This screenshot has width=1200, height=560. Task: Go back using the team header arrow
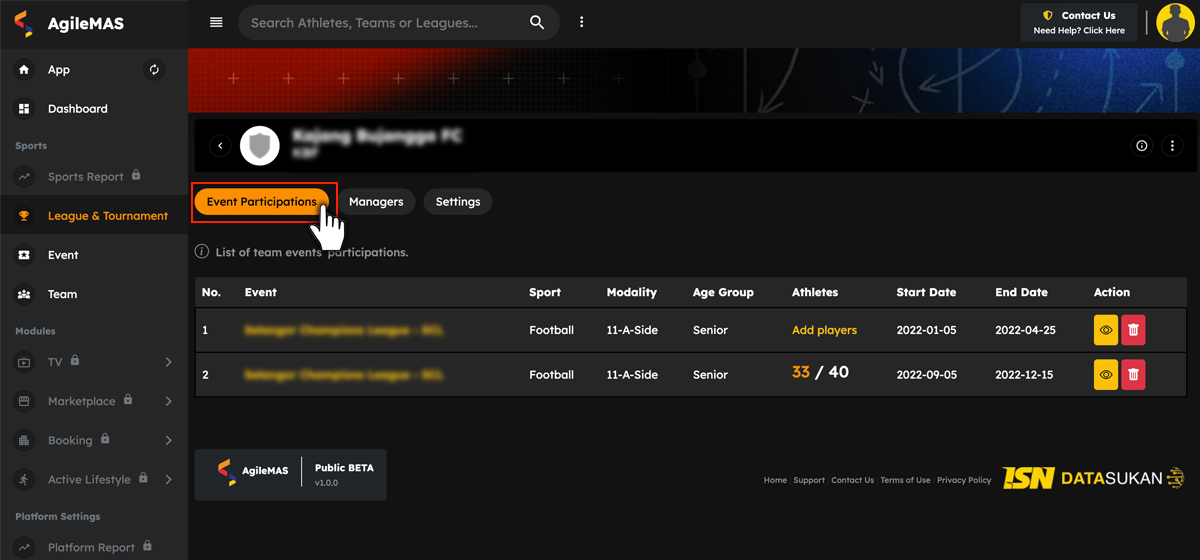pos(221,146)
